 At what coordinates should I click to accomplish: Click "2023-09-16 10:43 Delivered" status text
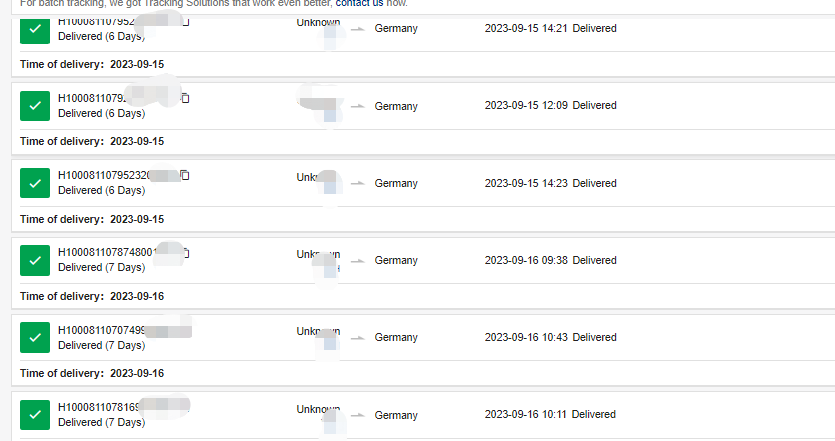[550, 337]
